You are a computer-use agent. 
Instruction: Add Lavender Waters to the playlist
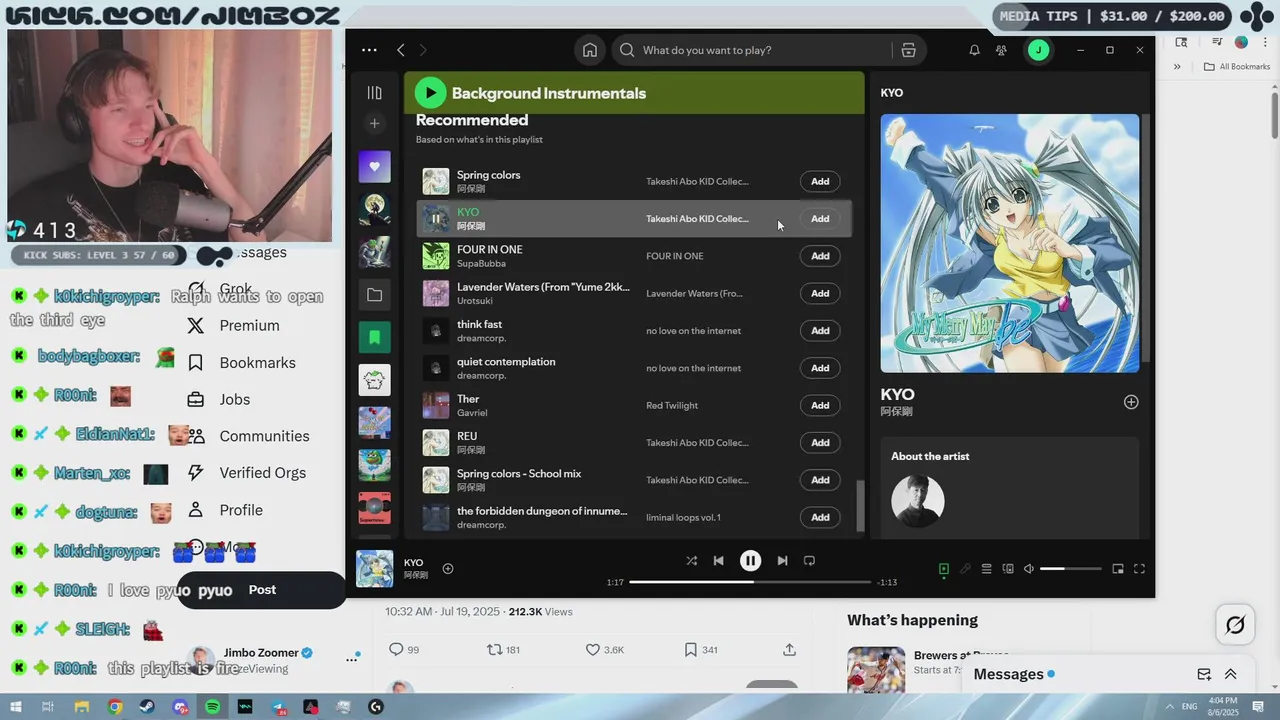pos(820,293)
